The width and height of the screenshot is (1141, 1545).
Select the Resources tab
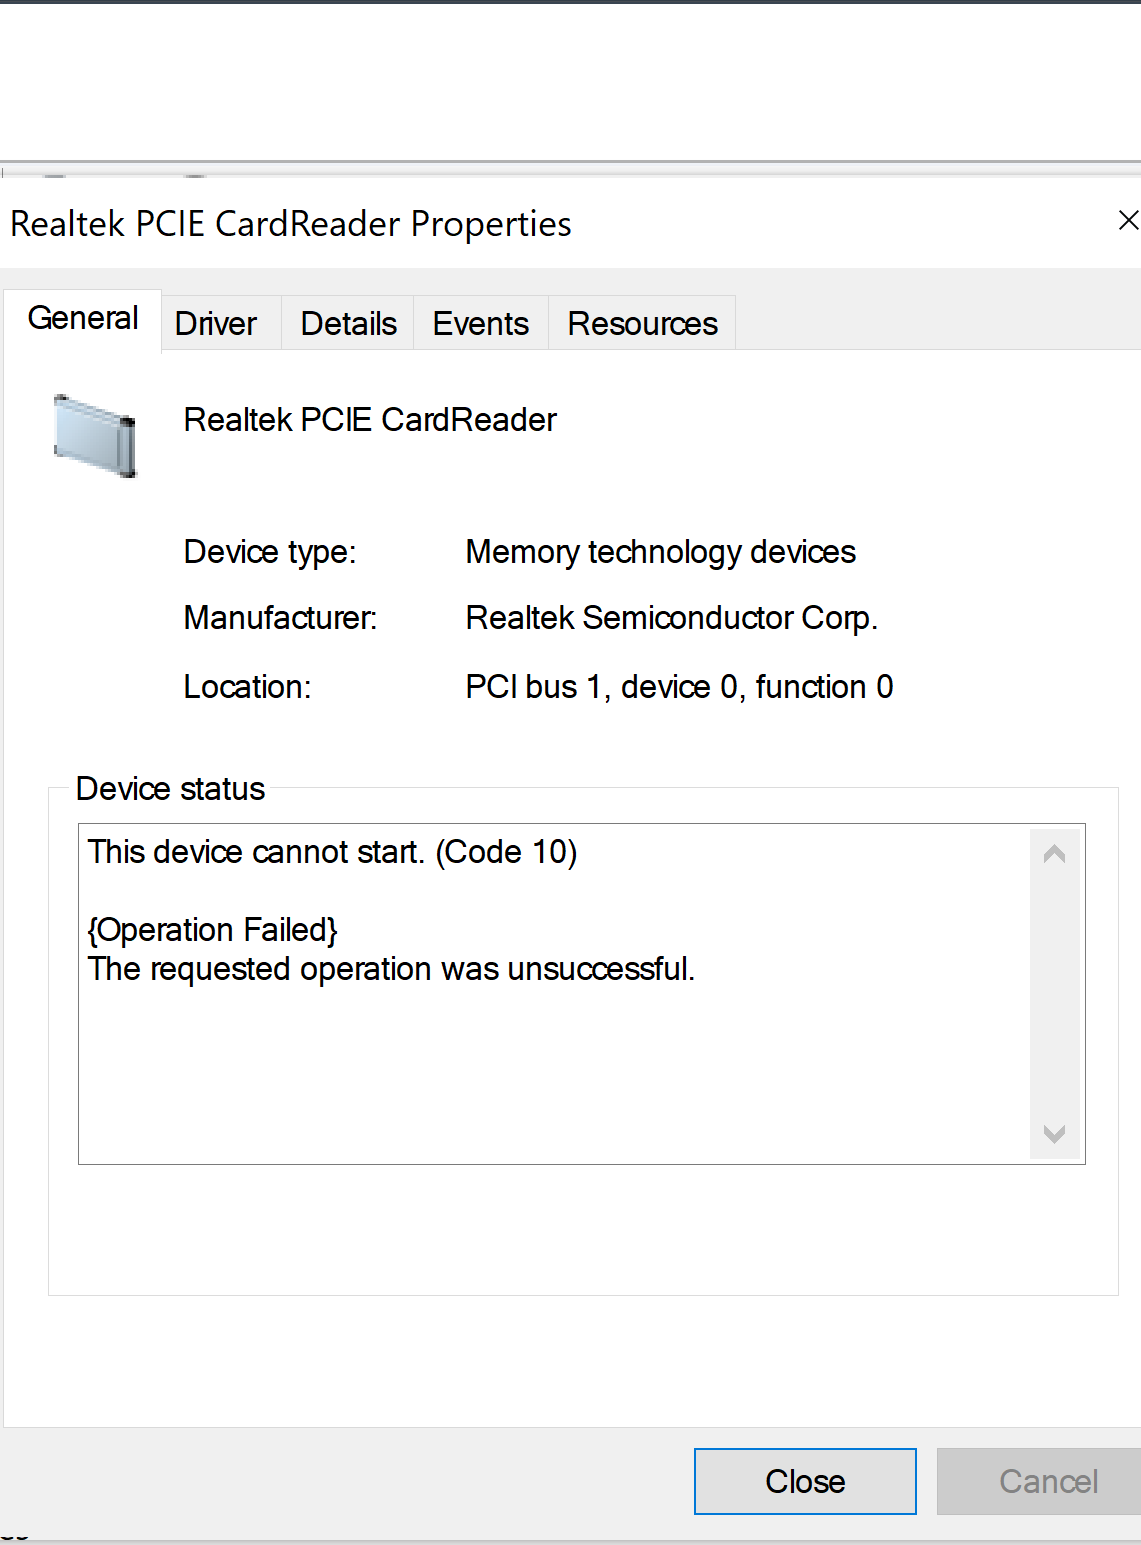point(641,323)
